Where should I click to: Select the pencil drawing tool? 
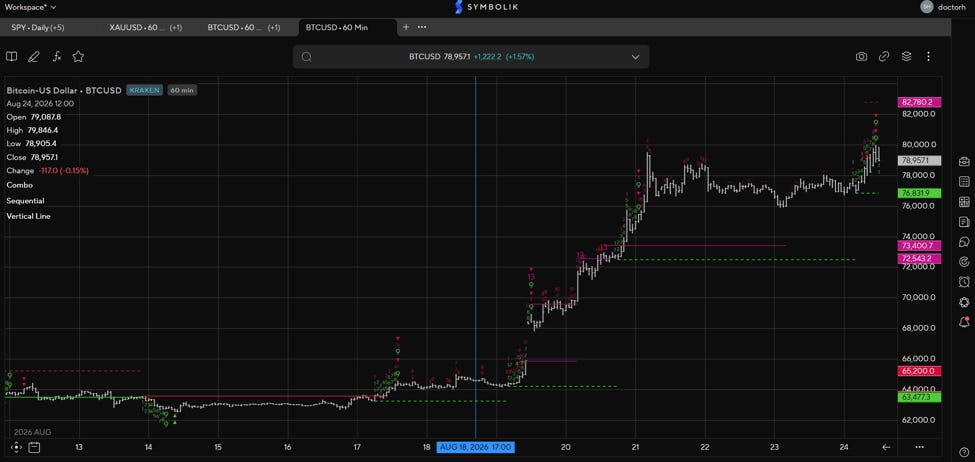34,57
